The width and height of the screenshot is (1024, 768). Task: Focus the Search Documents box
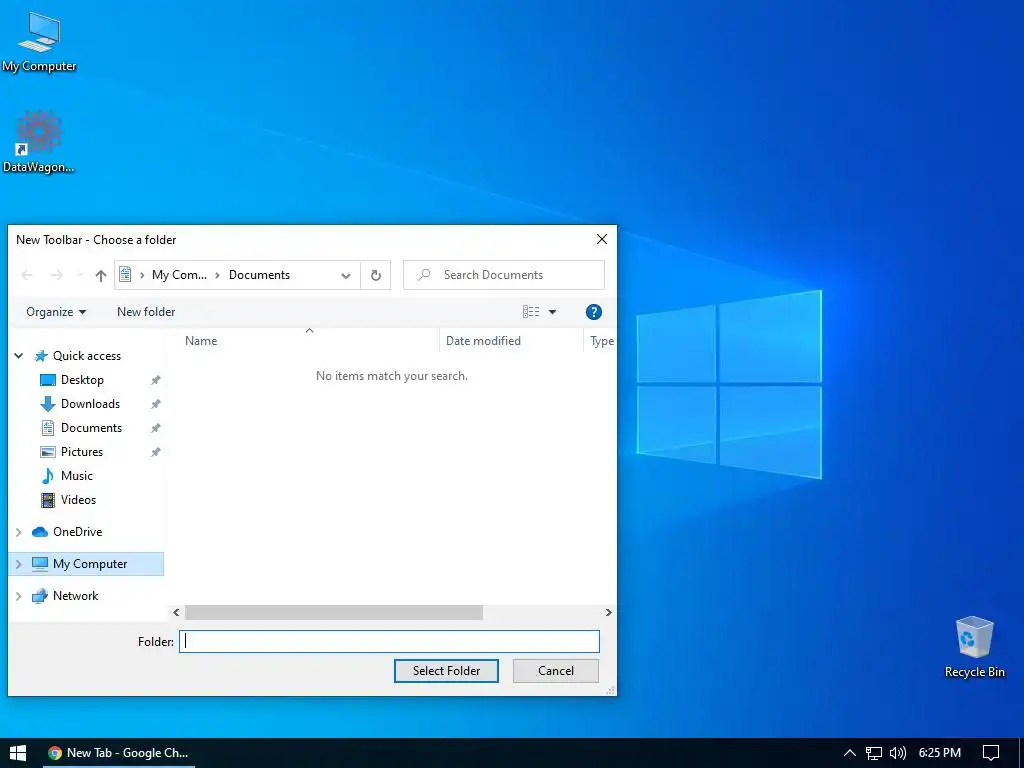[x=504, y=275]
